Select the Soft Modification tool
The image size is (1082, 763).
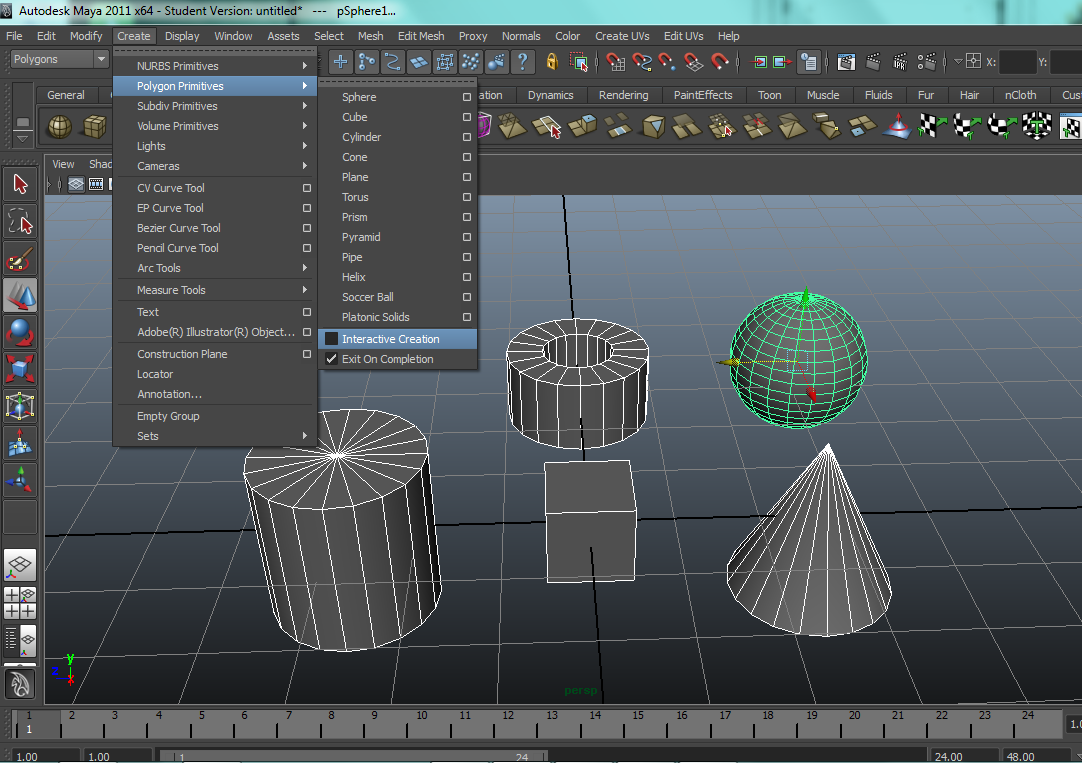(x=20, y=443)
